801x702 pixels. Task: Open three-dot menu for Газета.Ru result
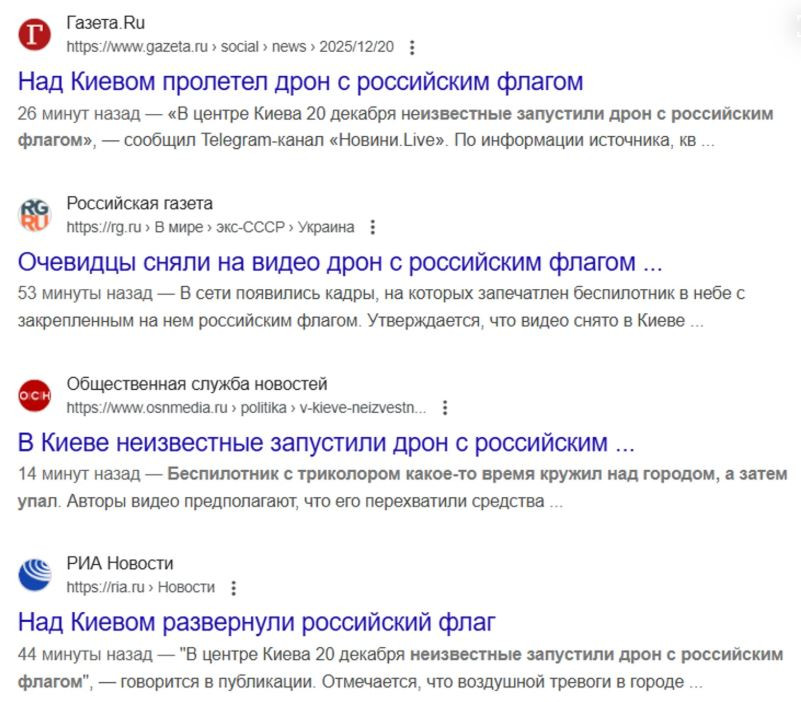(x=413, y=47)
